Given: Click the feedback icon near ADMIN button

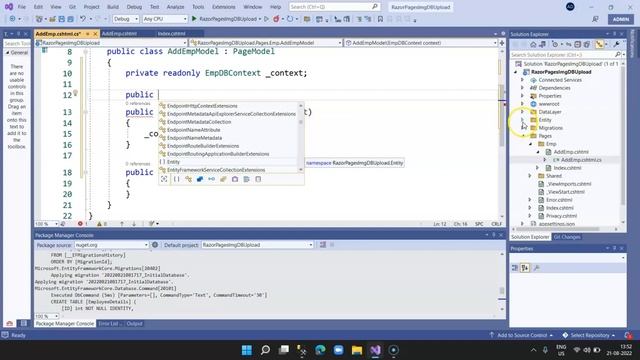Looking at the screenshot, I should 596,19.
